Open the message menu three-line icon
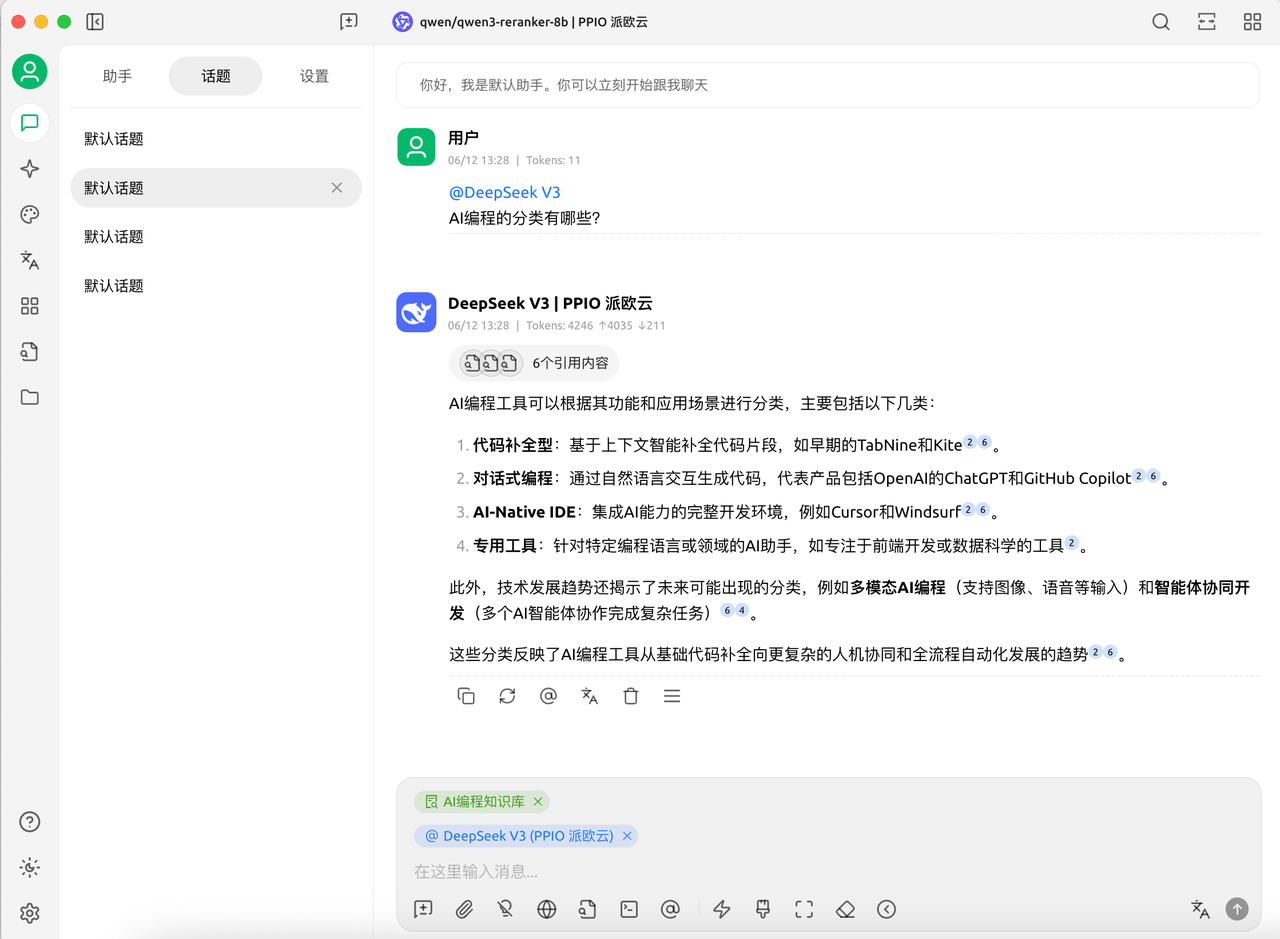Image resolution: width=1280 pixels, height=939 pixels. point(672,696)
